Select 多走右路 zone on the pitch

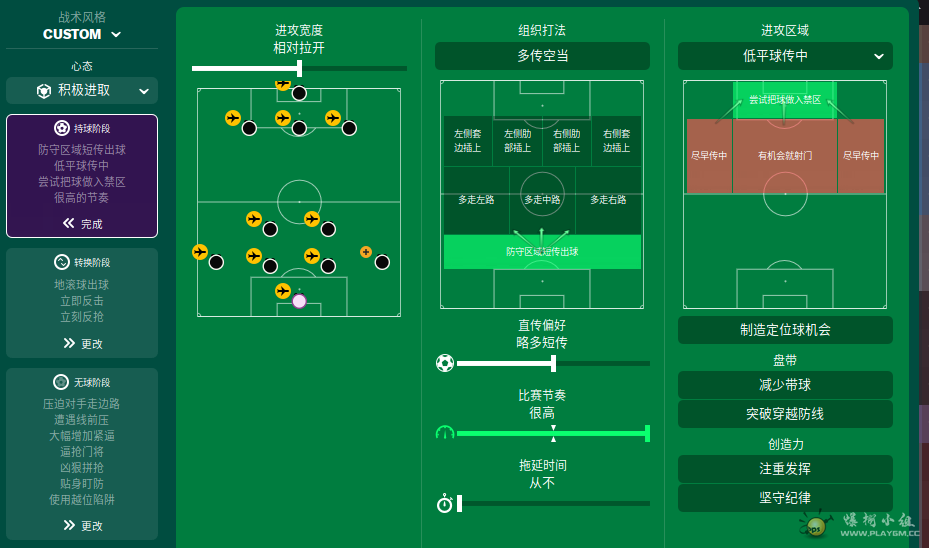click(608, 200)
